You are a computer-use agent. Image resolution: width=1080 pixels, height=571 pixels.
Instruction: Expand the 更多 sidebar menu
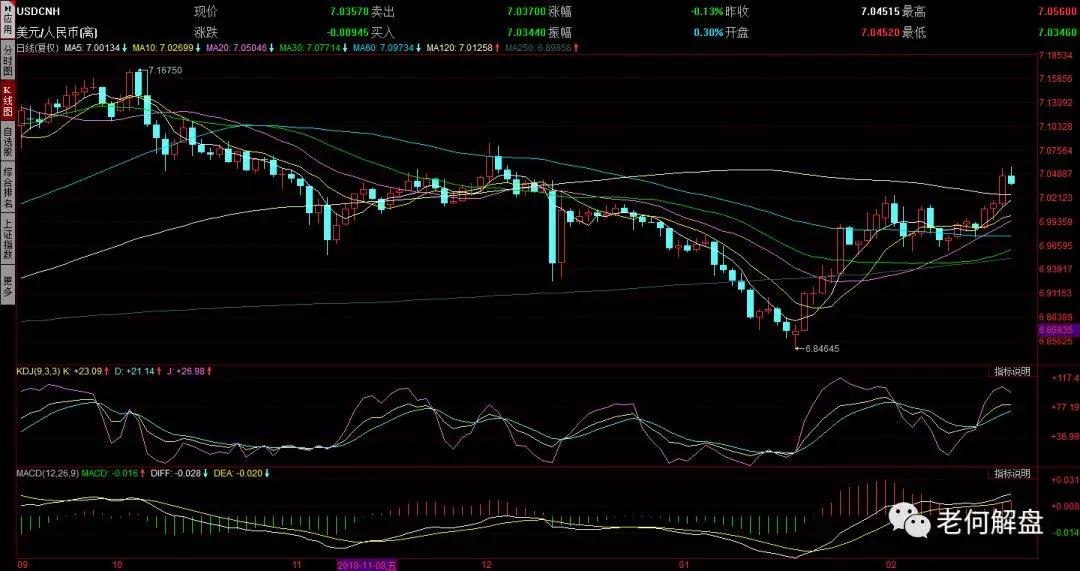[7, 286]
